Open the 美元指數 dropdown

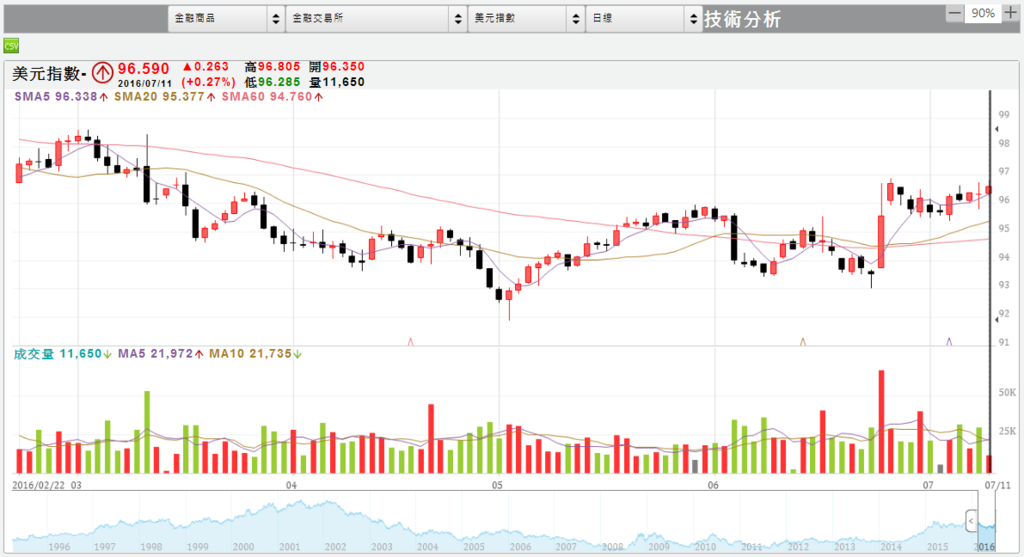pyautogui.click(x=526, y=19)
